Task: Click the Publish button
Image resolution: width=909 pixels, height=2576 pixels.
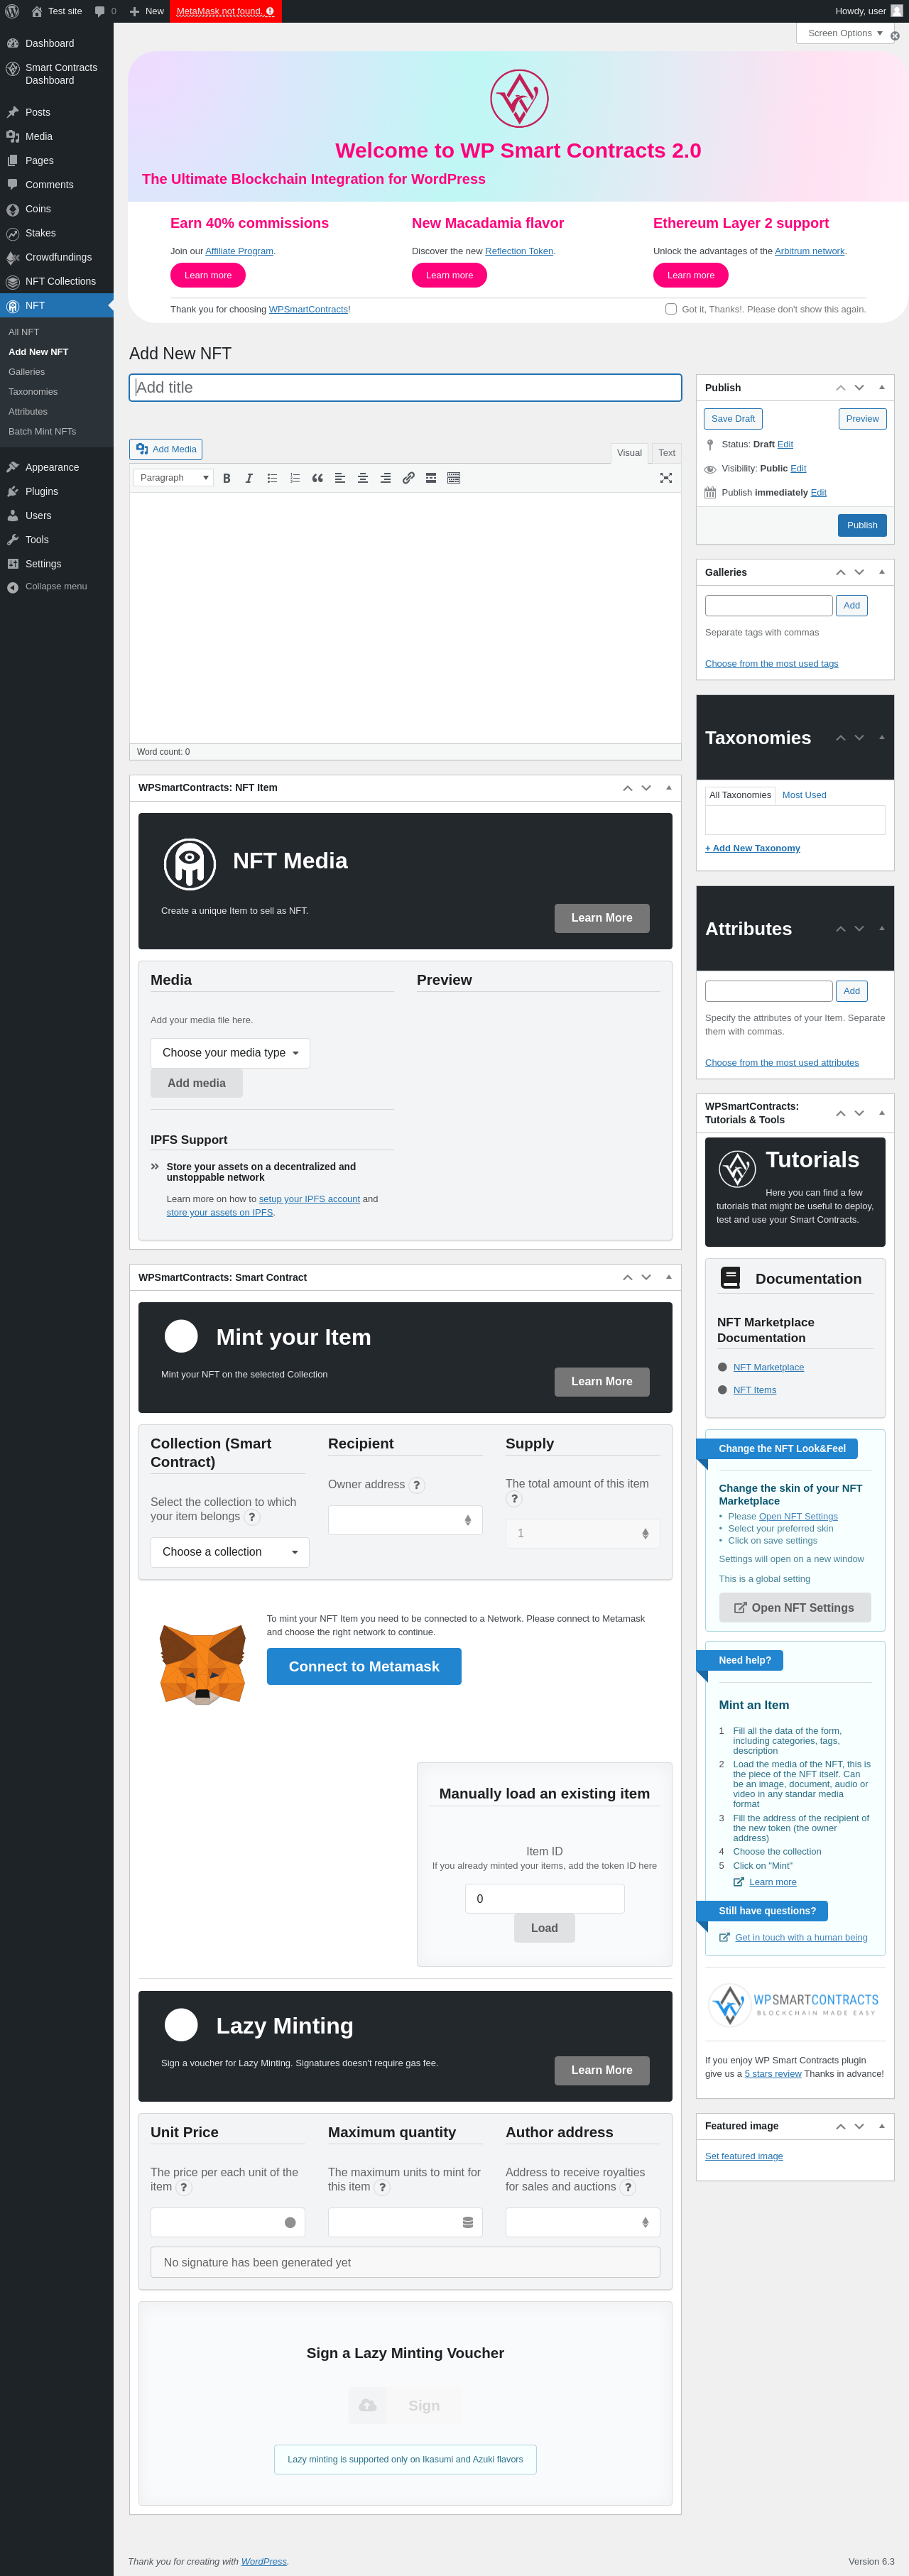Action: (x=862, y=525)
